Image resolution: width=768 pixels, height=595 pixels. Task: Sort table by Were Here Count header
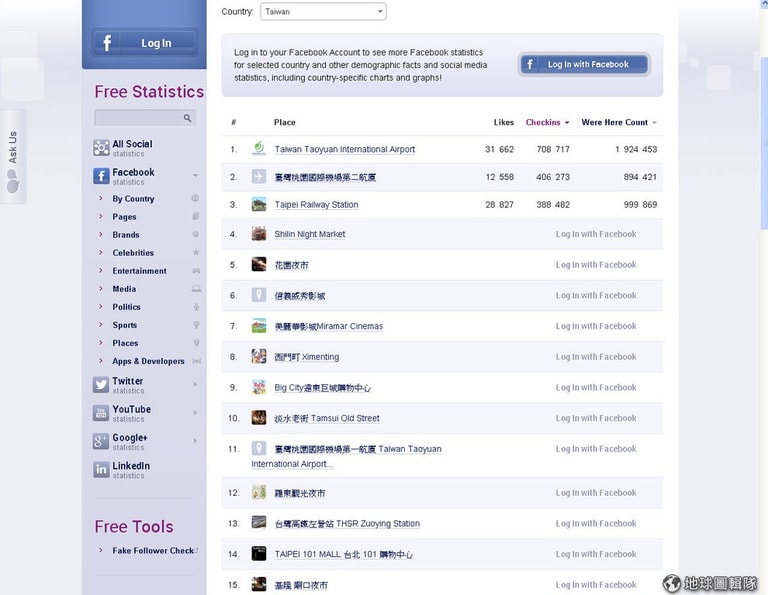coord(619,122)
